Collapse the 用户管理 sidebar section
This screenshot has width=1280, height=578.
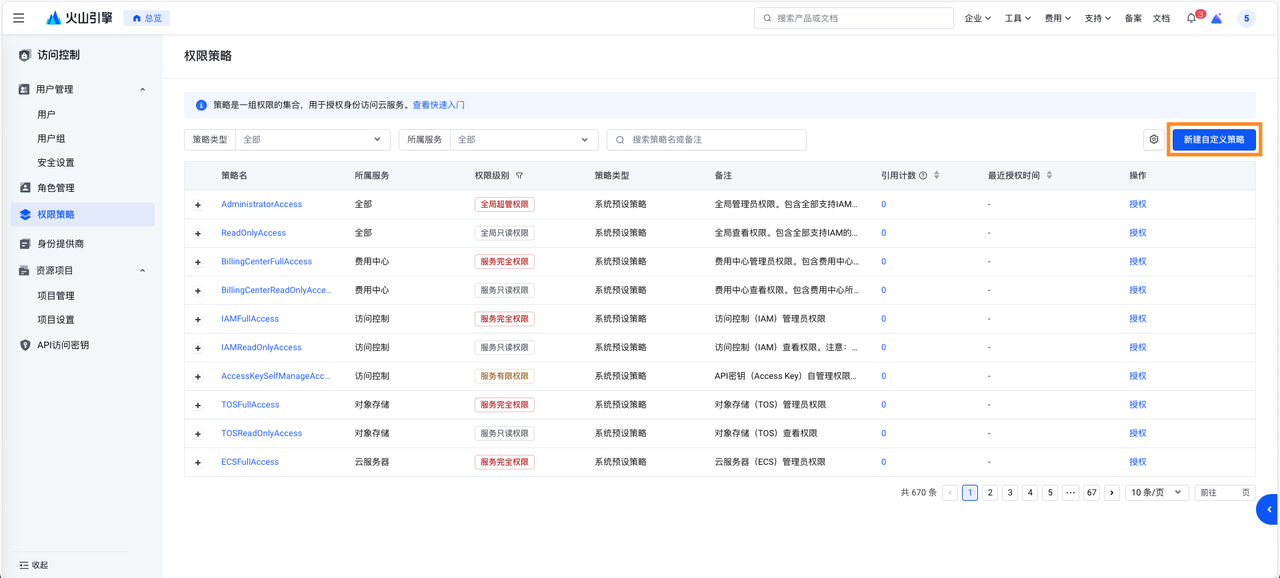tap(142, 90)
